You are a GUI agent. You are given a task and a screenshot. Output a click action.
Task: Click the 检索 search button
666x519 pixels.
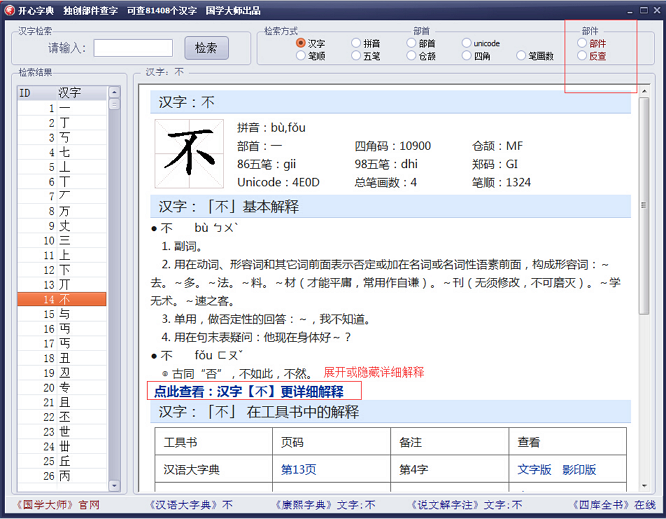(x=206, y=48)
